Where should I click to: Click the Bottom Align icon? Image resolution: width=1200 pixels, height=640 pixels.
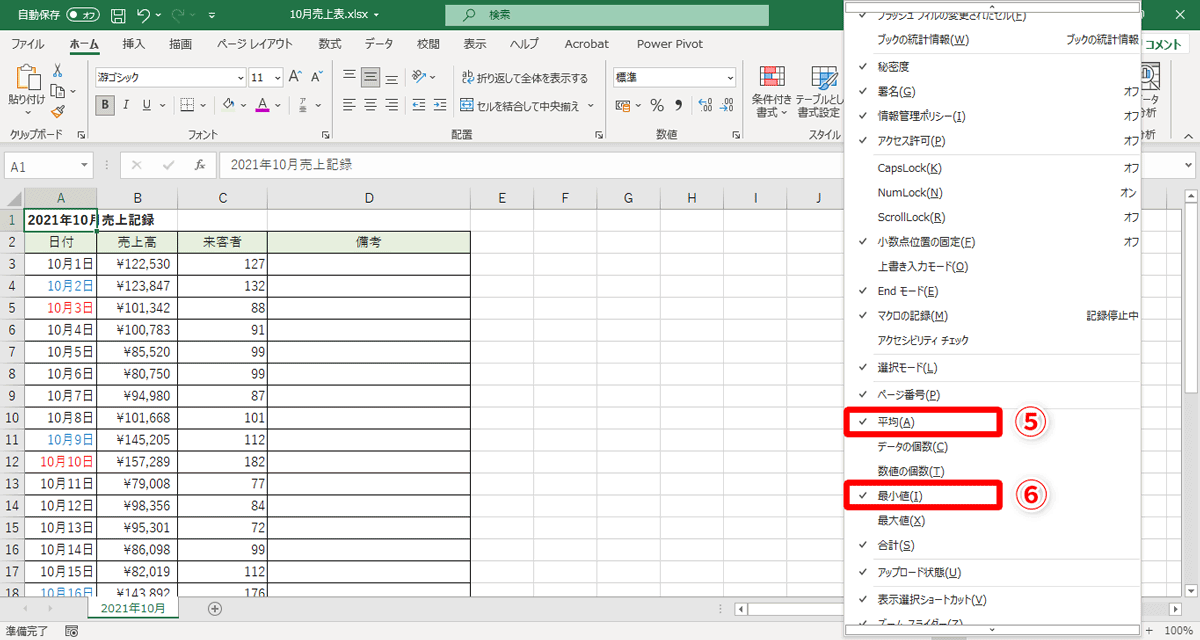[392, 77]
